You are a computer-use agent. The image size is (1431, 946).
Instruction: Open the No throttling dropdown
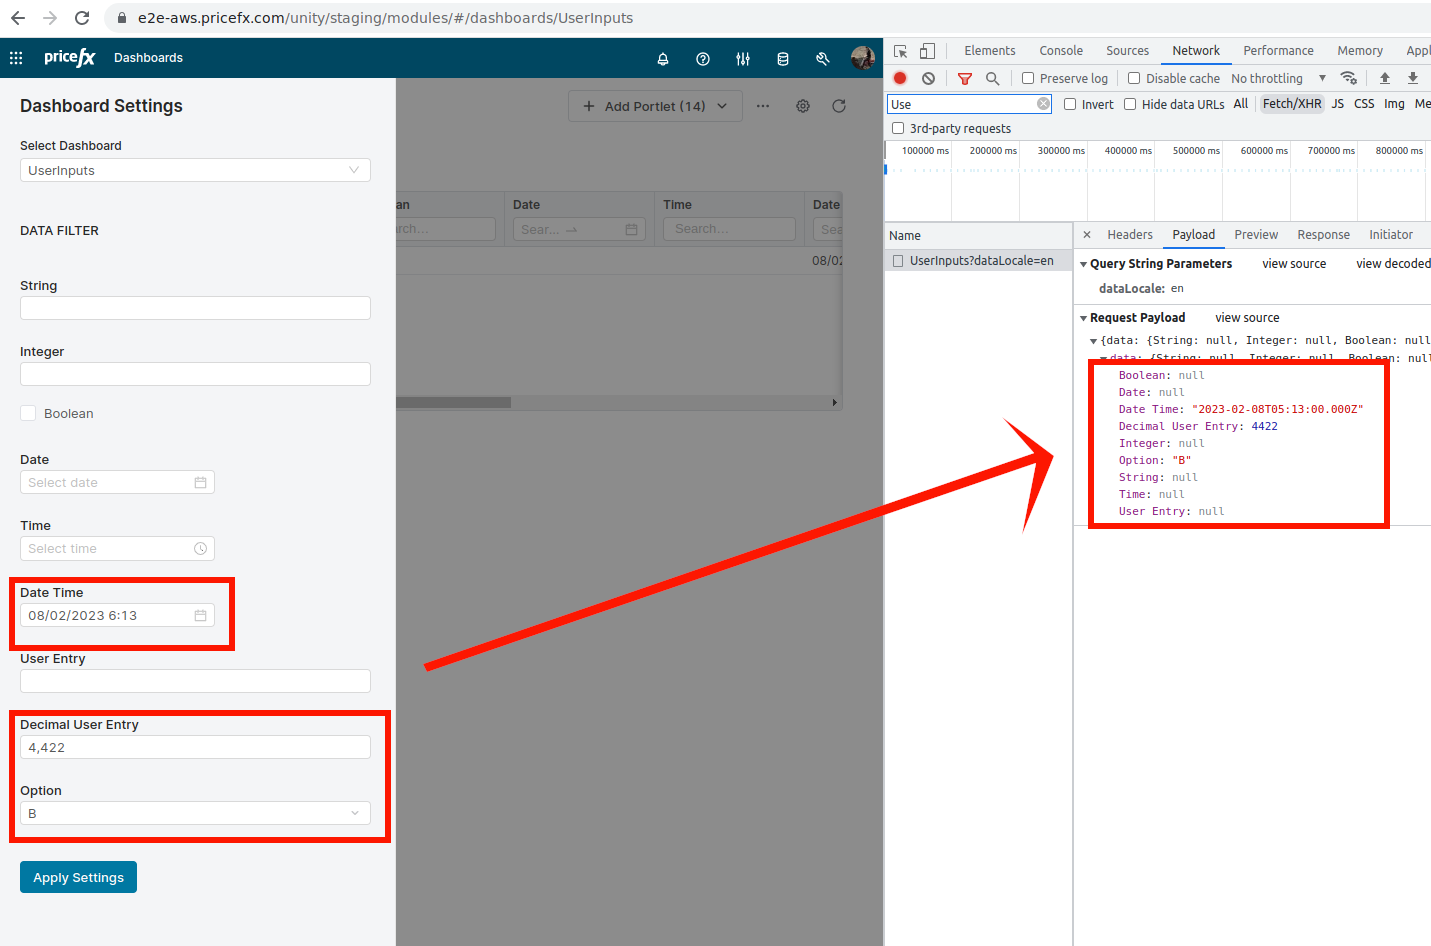pos(1278,78)
